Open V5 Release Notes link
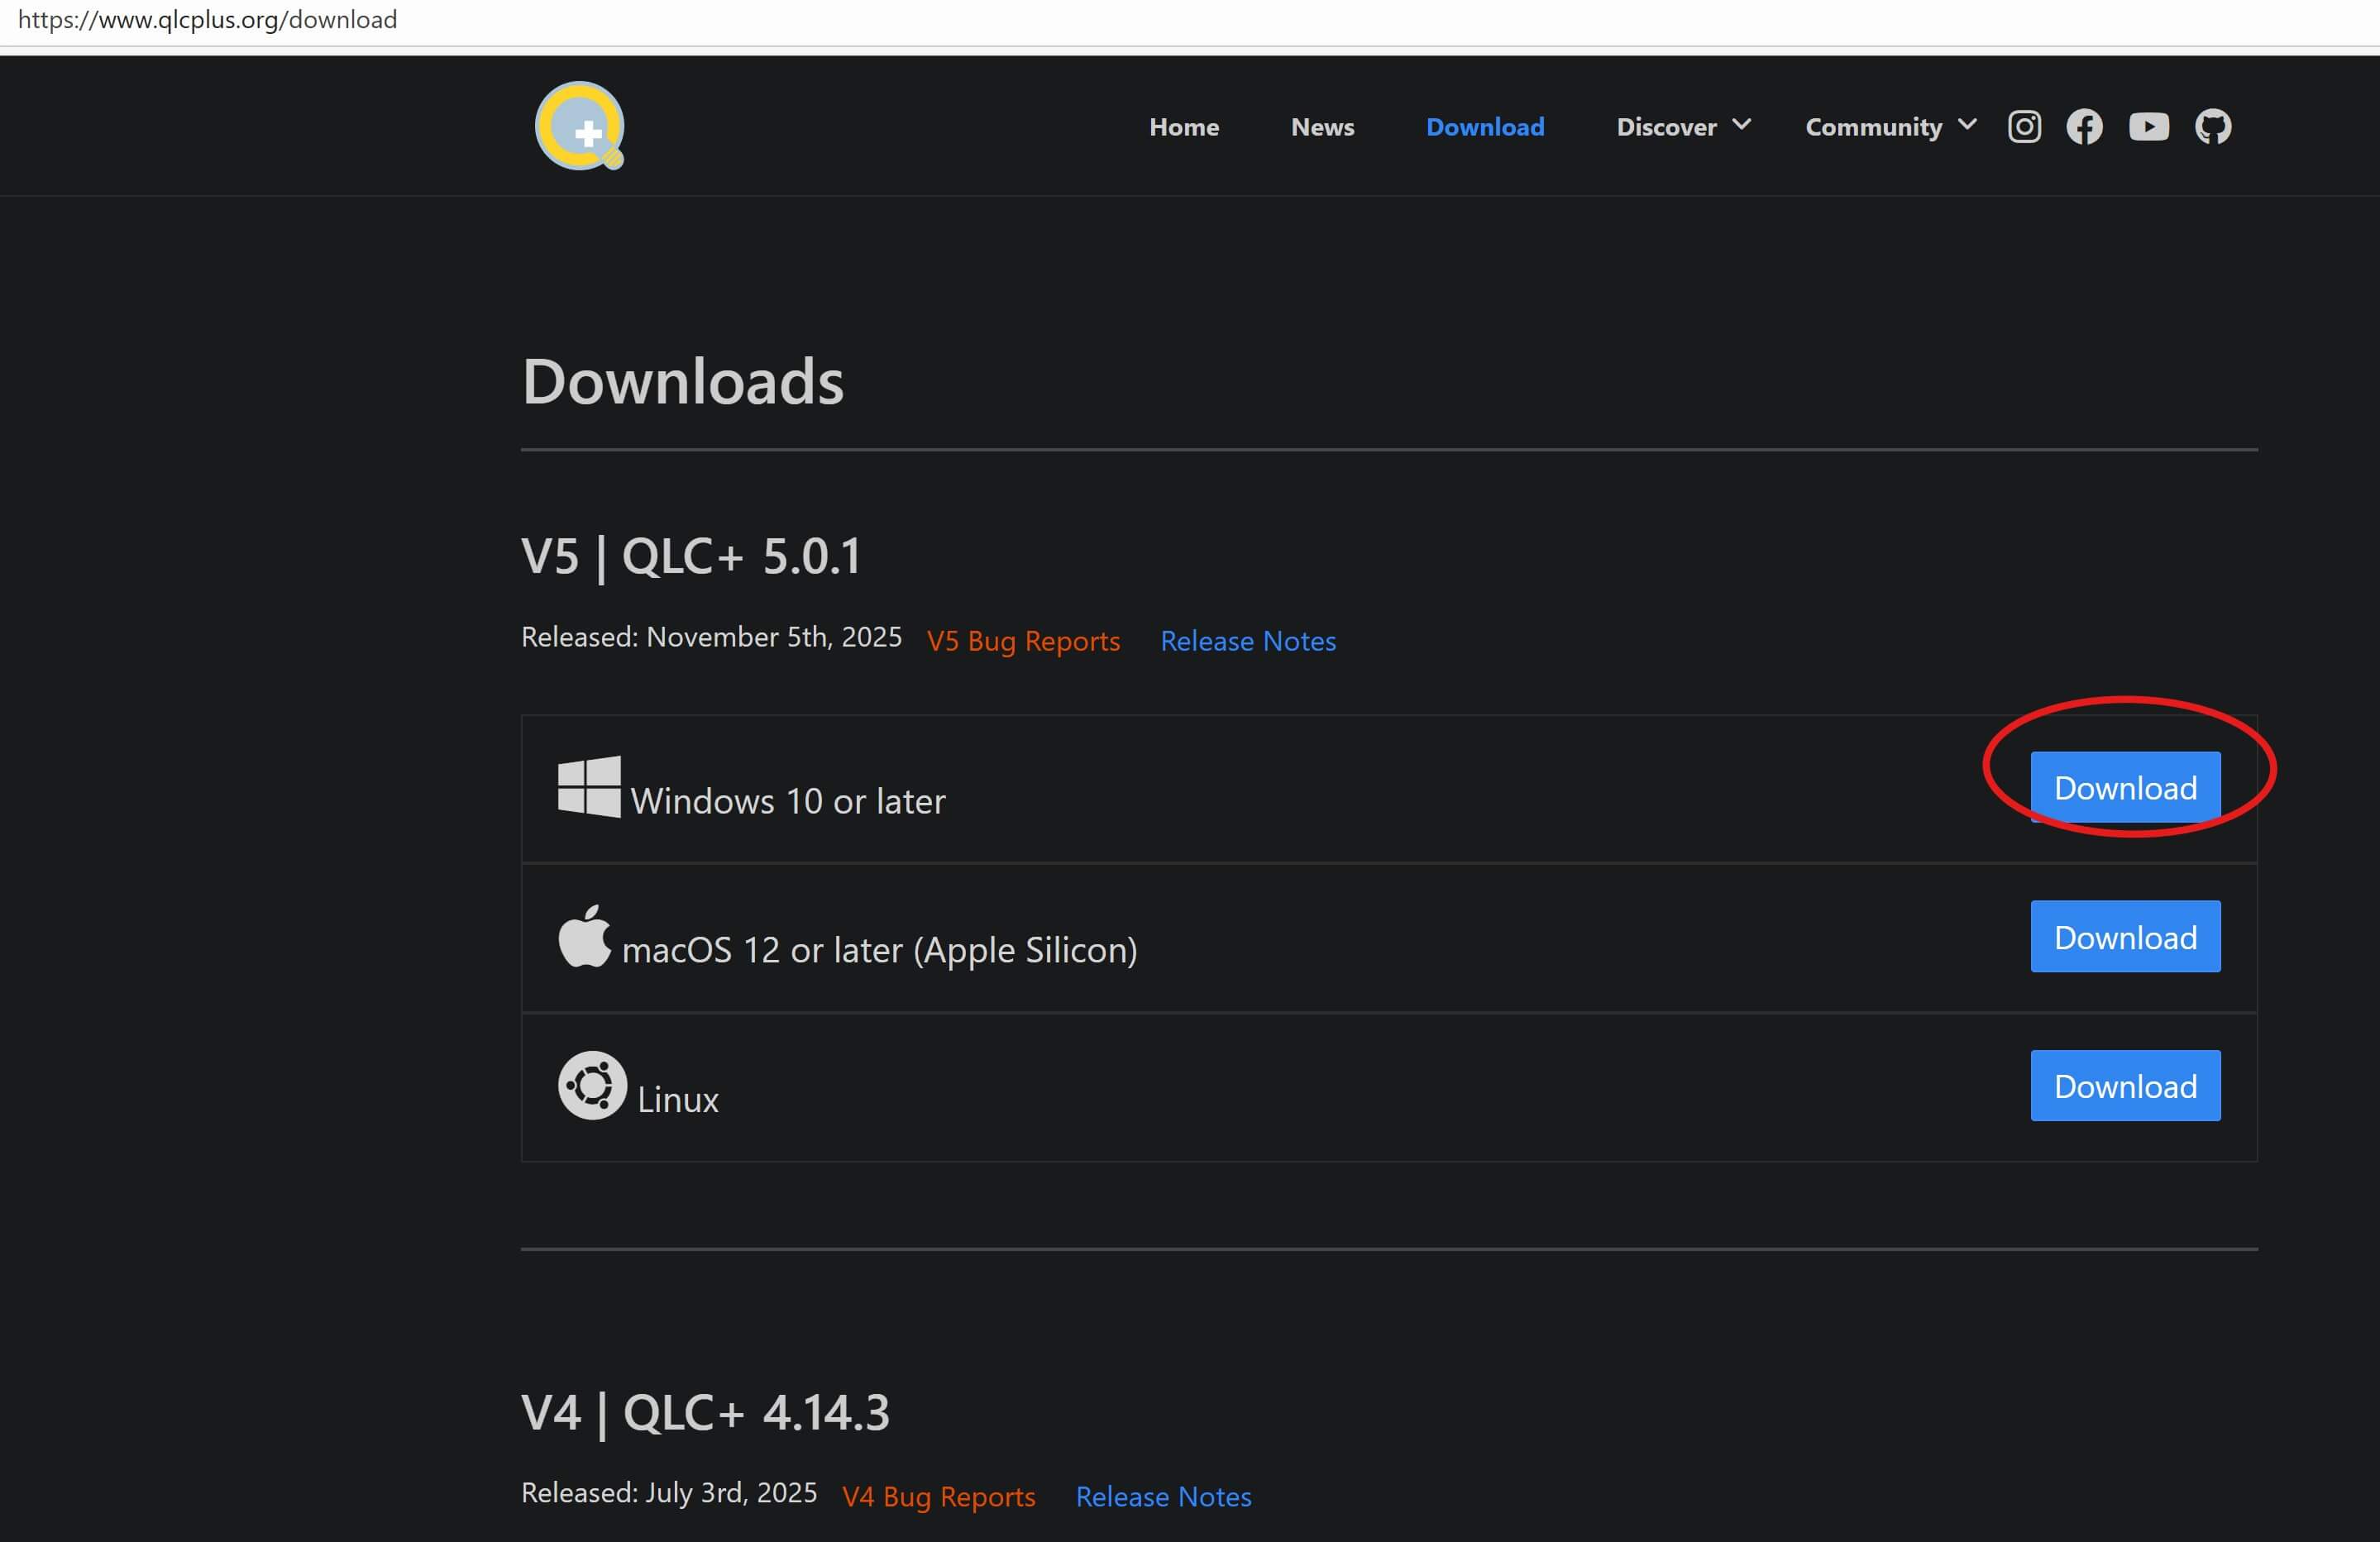This screenshot has height=1542, width=2380. point(1247,641)
